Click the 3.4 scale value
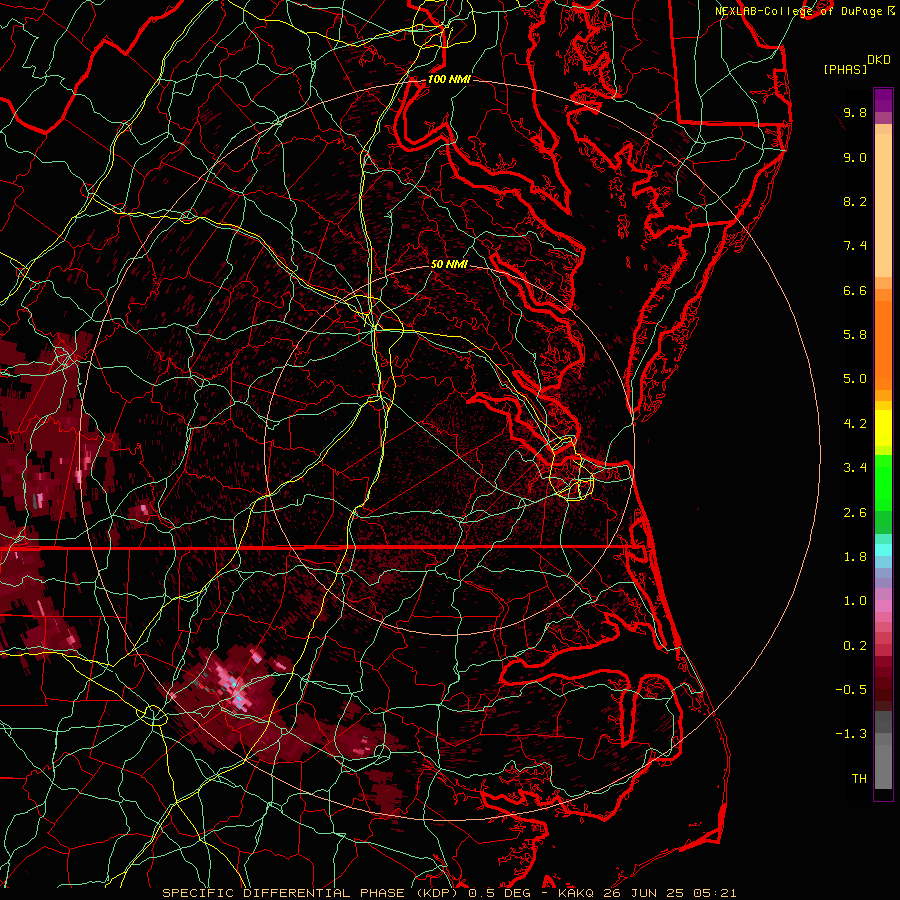This screenshot has width=900, height=900. tap(855, 468)
